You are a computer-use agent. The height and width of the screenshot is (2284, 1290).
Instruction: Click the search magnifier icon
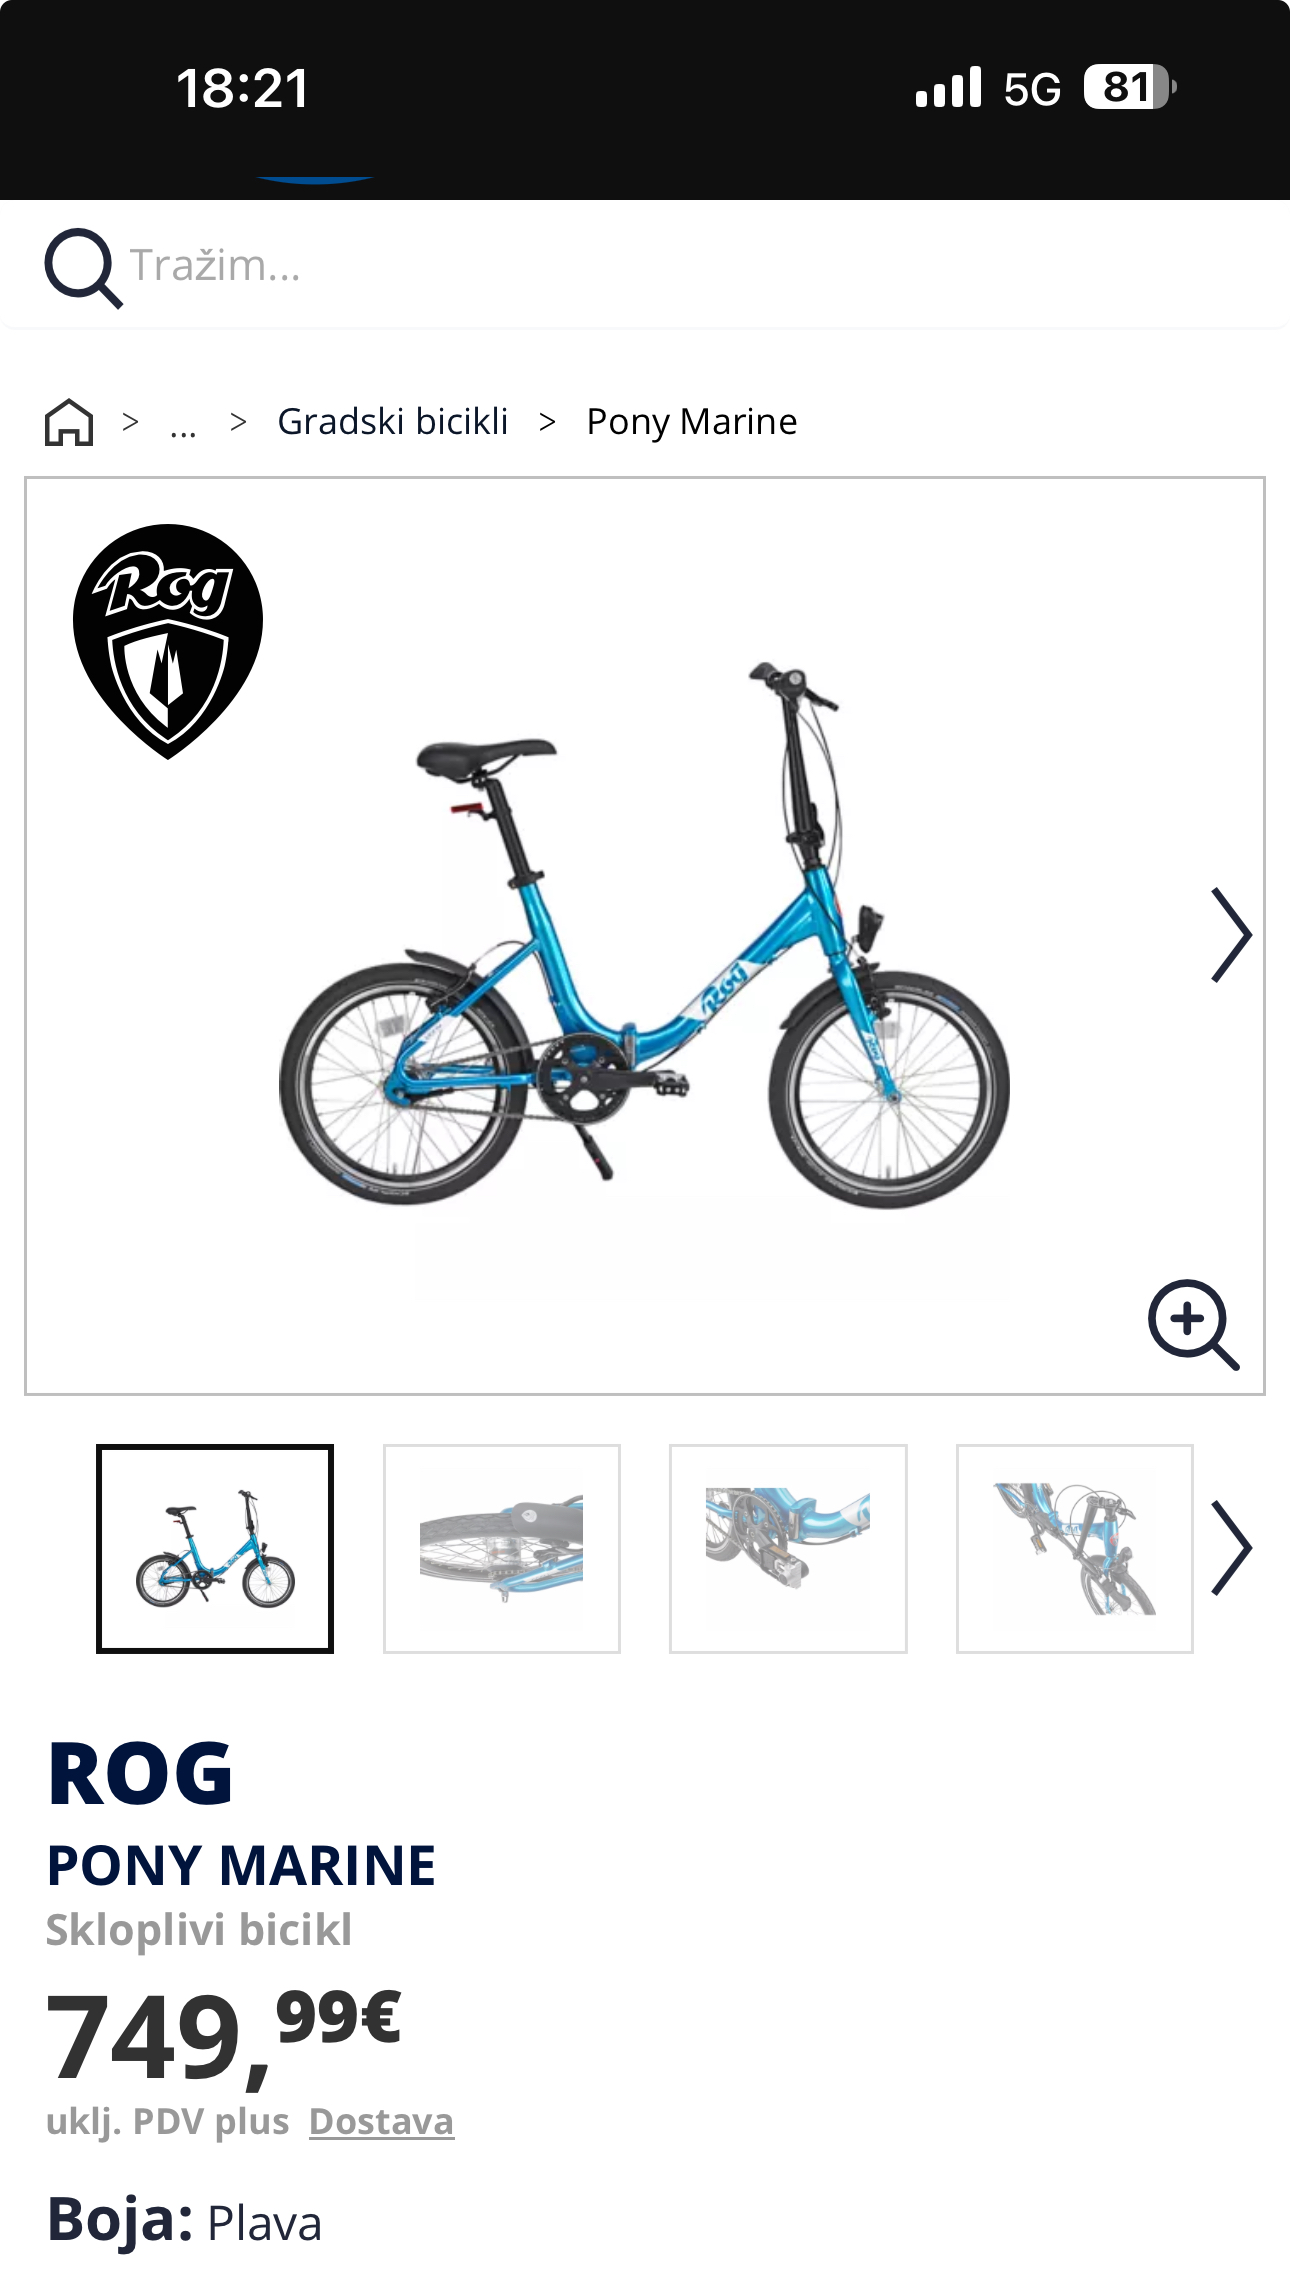point(83,268)
